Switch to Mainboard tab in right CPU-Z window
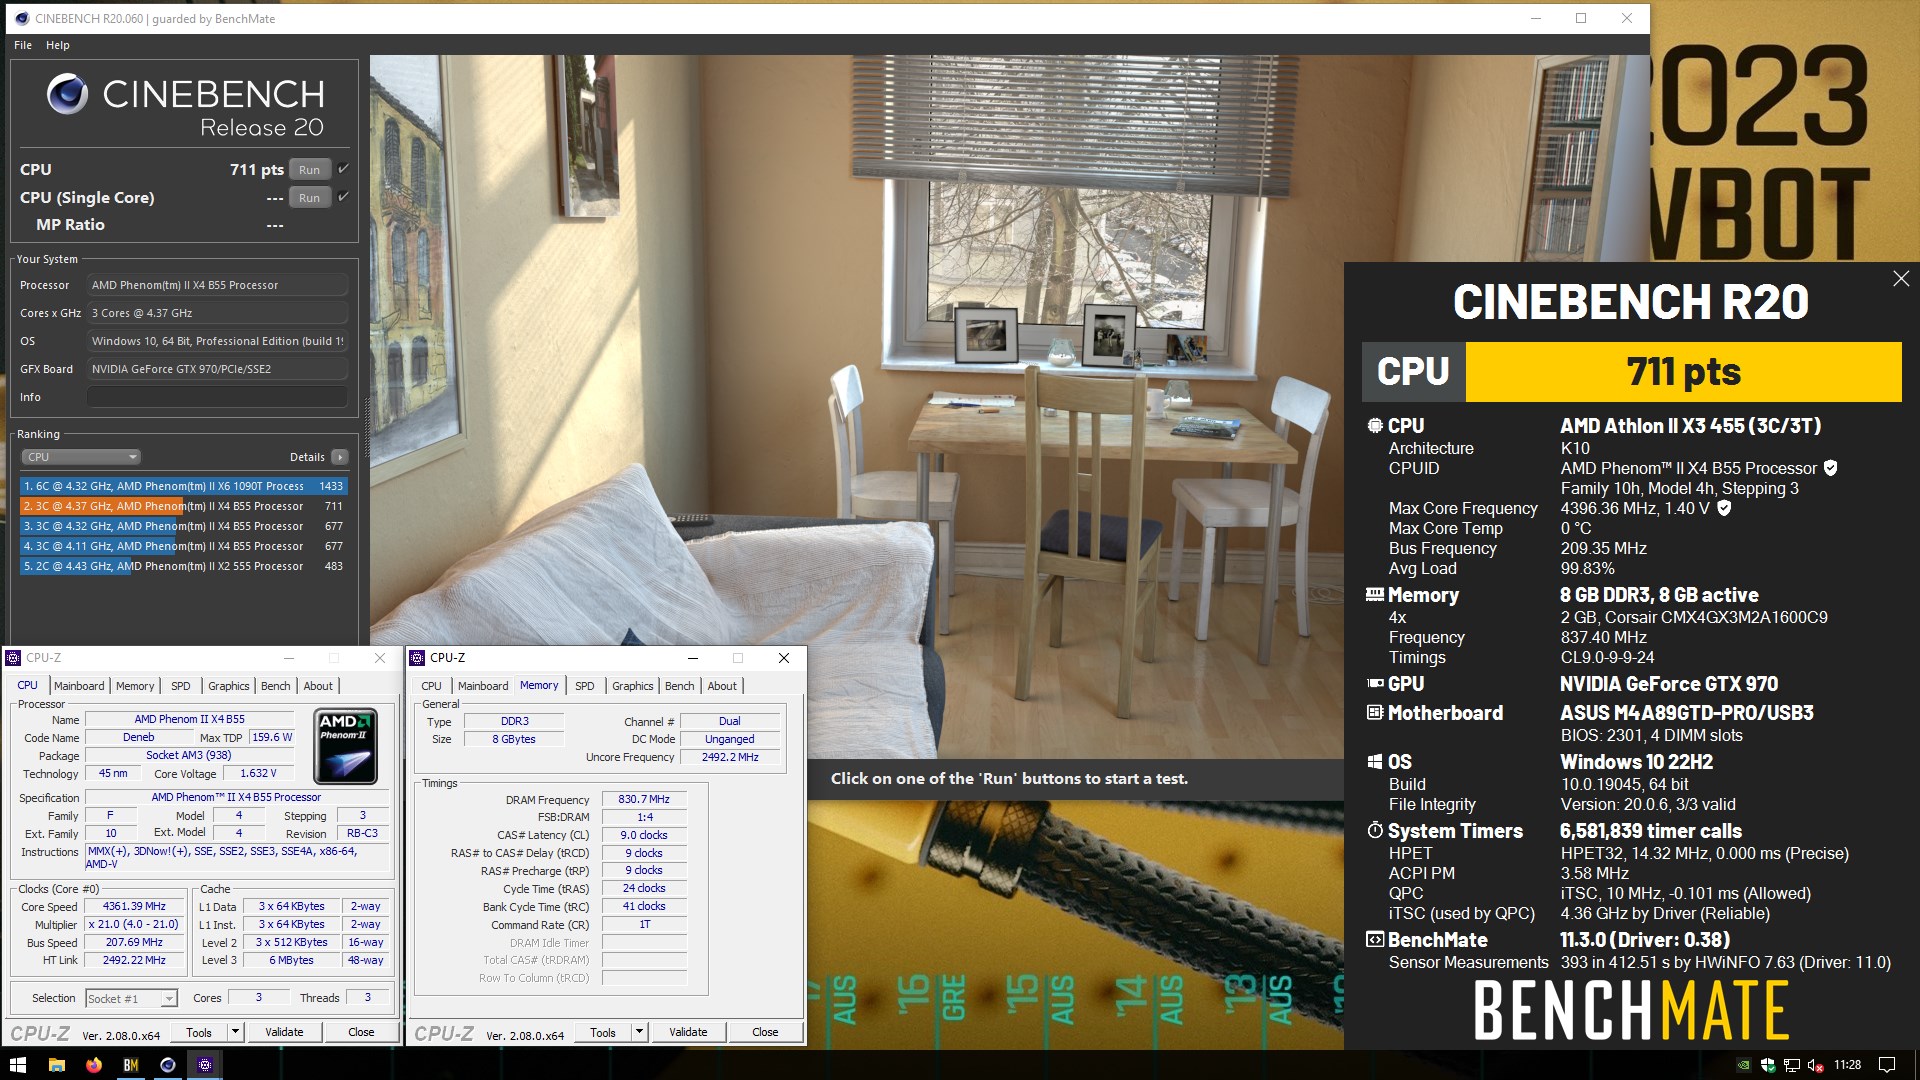The width and height of the screenshot is (1920, 1080). click(x=483, y=686)
